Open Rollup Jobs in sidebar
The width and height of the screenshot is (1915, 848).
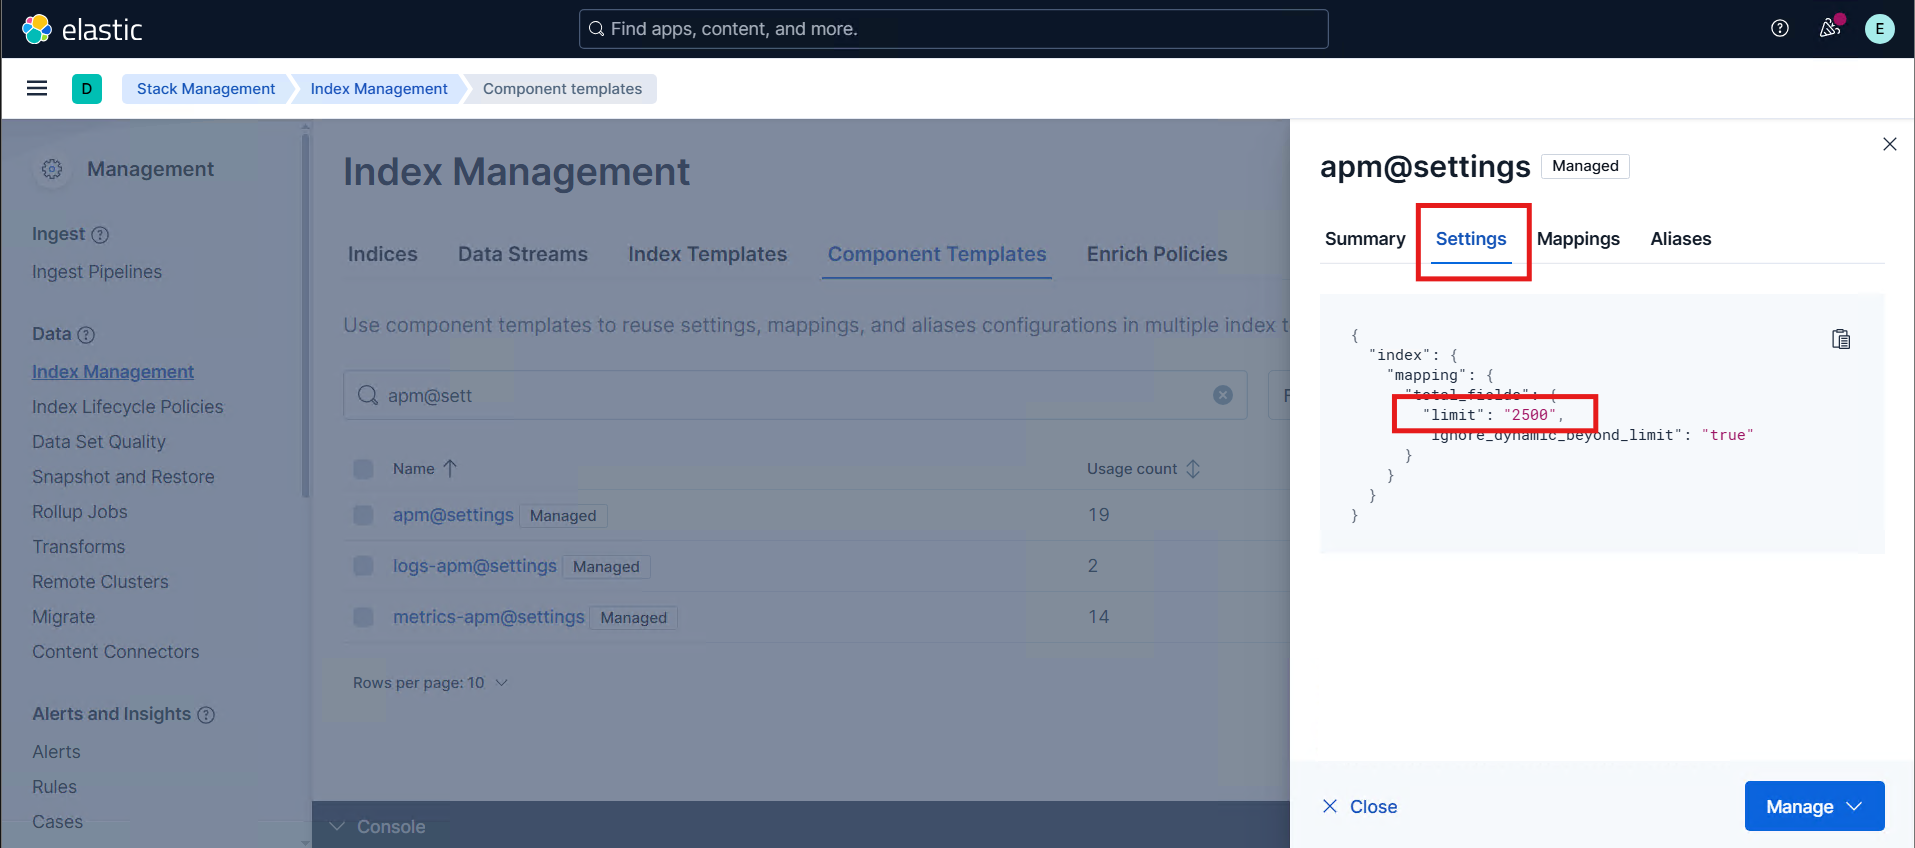80,512
